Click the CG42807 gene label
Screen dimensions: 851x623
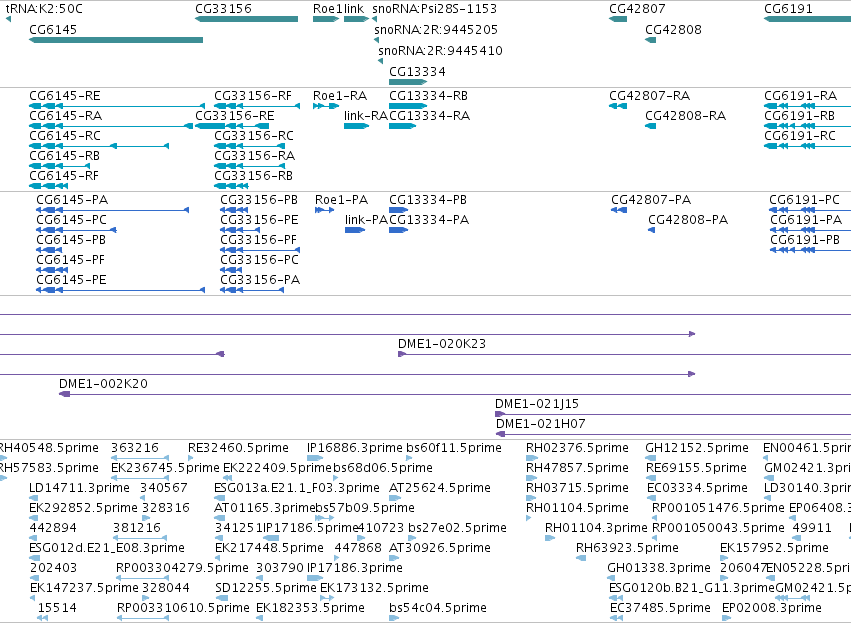[637, 9]
